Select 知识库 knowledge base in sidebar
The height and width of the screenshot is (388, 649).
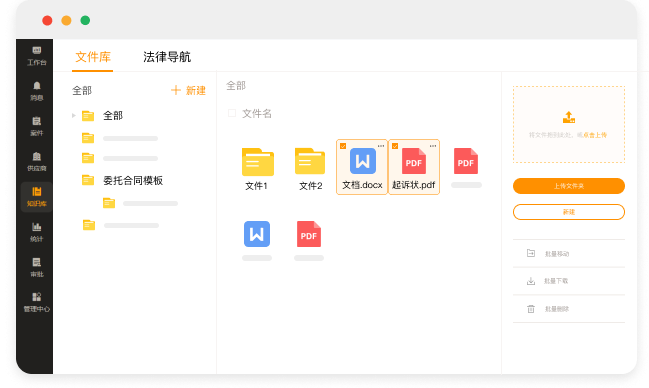point(36,197)
